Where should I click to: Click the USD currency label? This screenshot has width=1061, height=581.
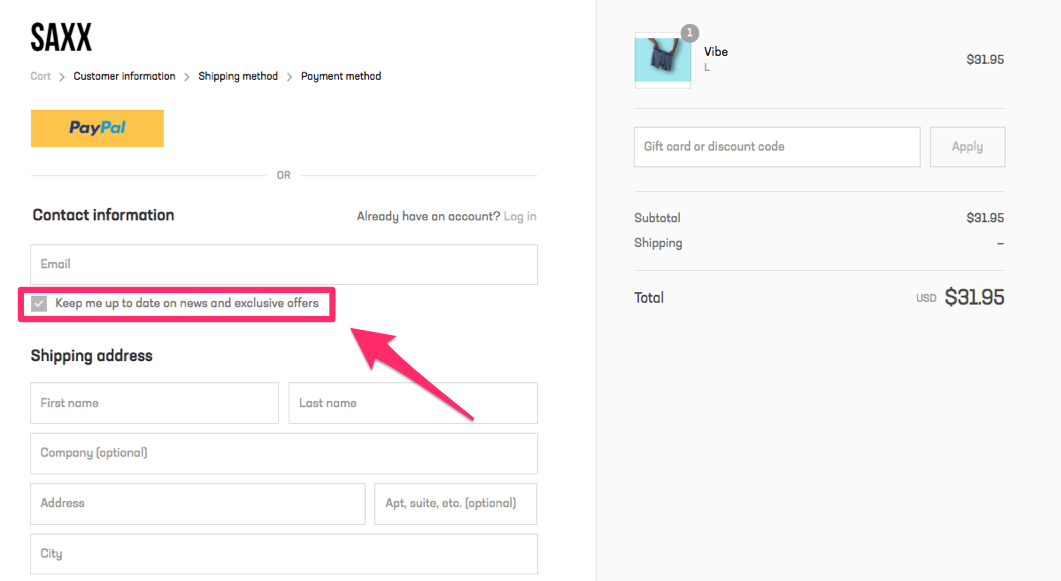(926, 298)
